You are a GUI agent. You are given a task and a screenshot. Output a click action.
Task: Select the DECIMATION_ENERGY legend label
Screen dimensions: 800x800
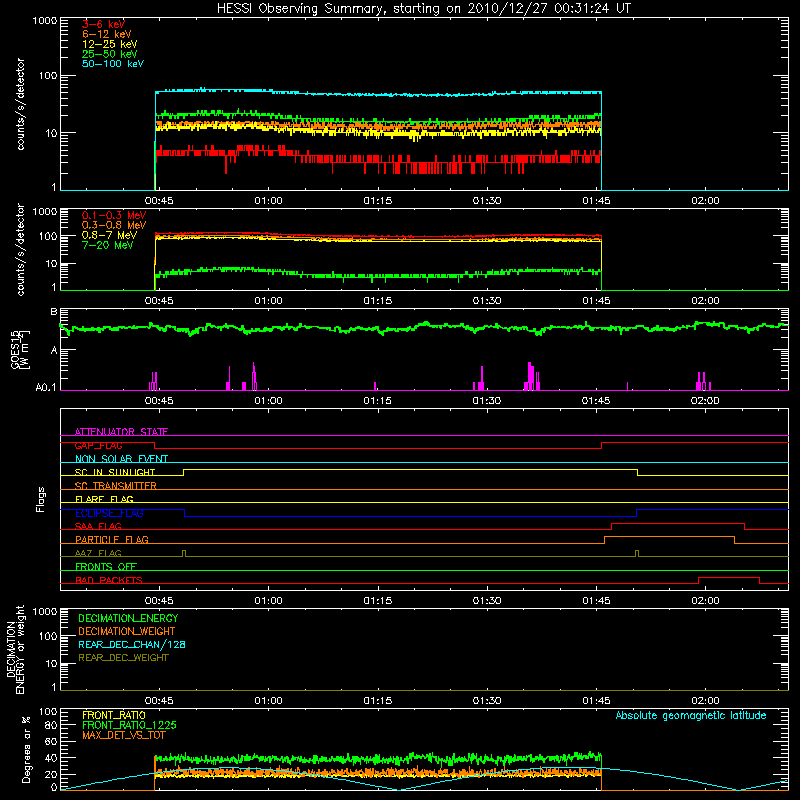(x=128, y=618)
